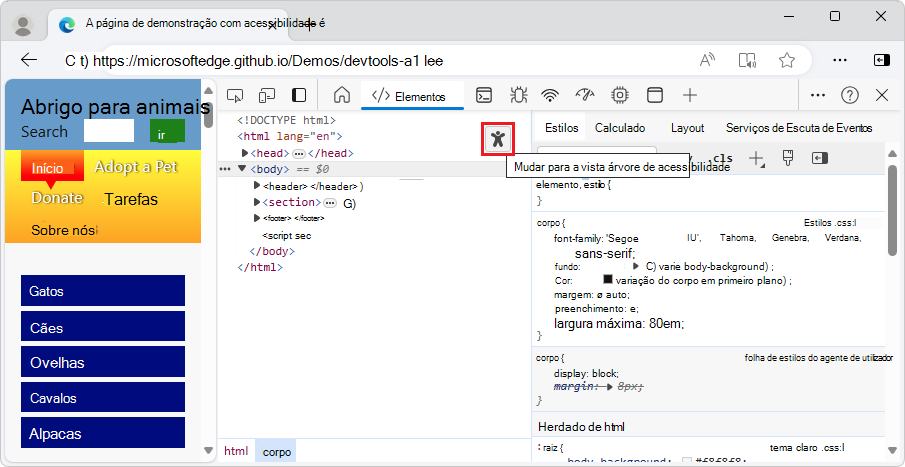
Task: Select corpo in the breadcrumb
Action: click(276, 451)
